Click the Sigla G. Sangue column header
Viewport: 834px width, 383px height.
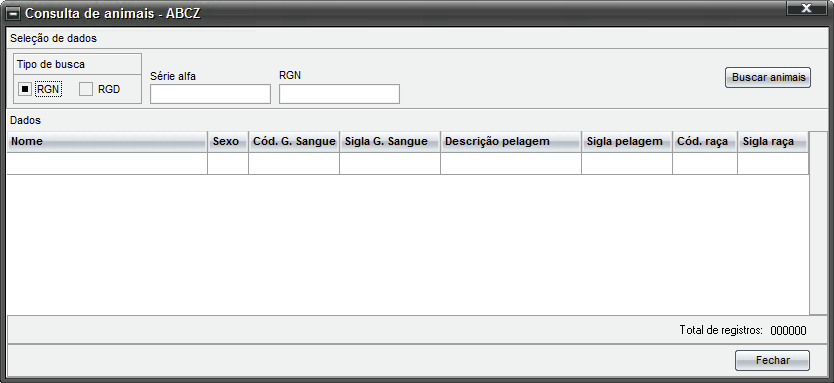(390, 141)
